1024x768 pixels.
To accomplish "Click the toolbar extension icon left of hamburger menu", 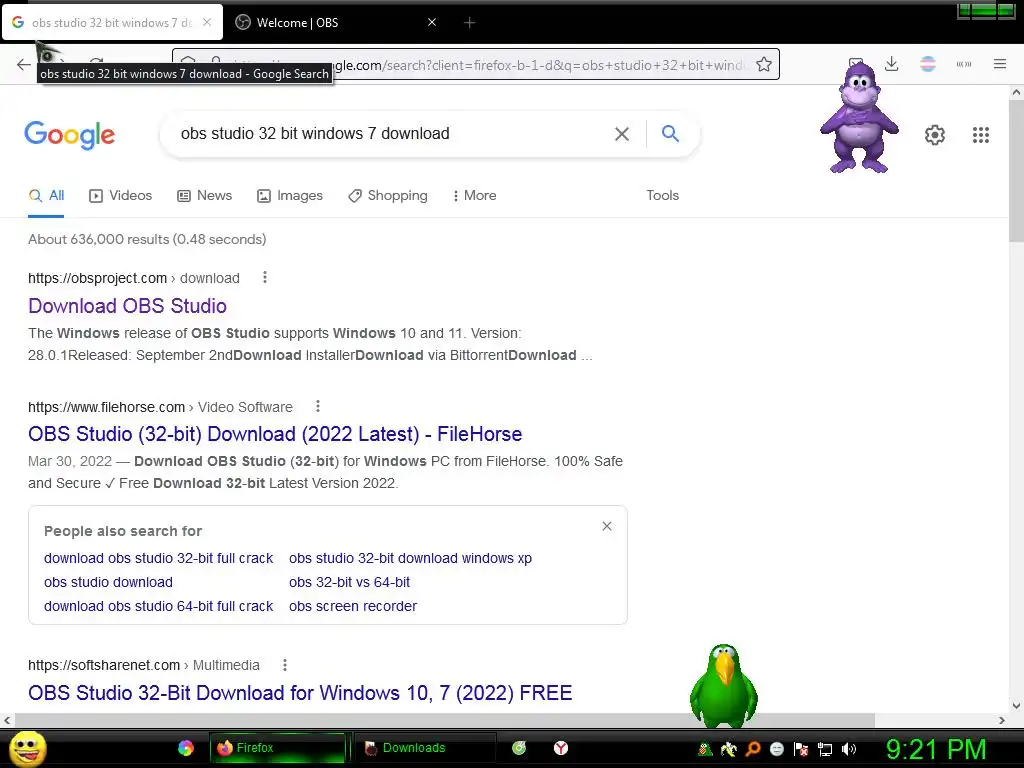I will pyautogui.click(x=963, y=64).
